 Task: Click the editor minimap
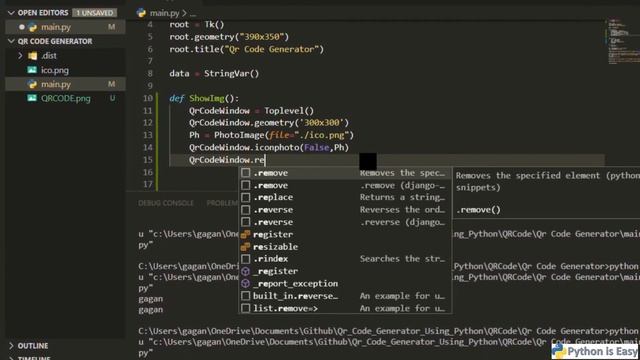(621, 41)
